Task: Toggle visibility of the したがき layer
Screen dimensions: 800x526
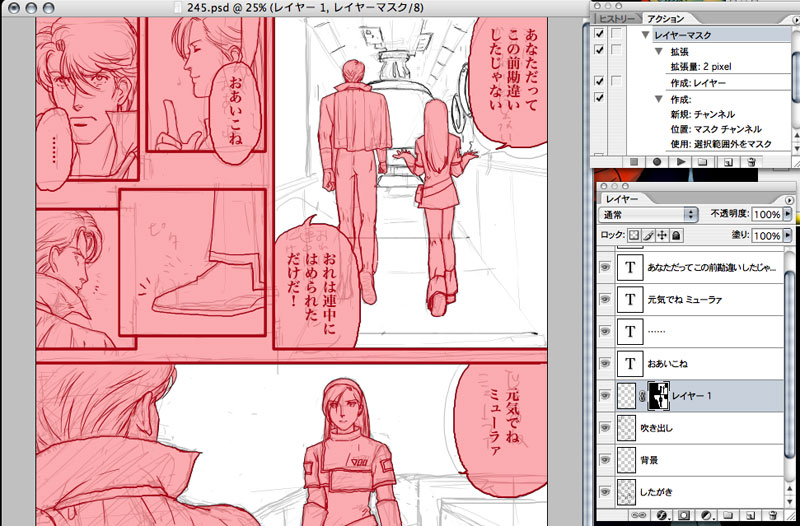Action: coord(603,492)
